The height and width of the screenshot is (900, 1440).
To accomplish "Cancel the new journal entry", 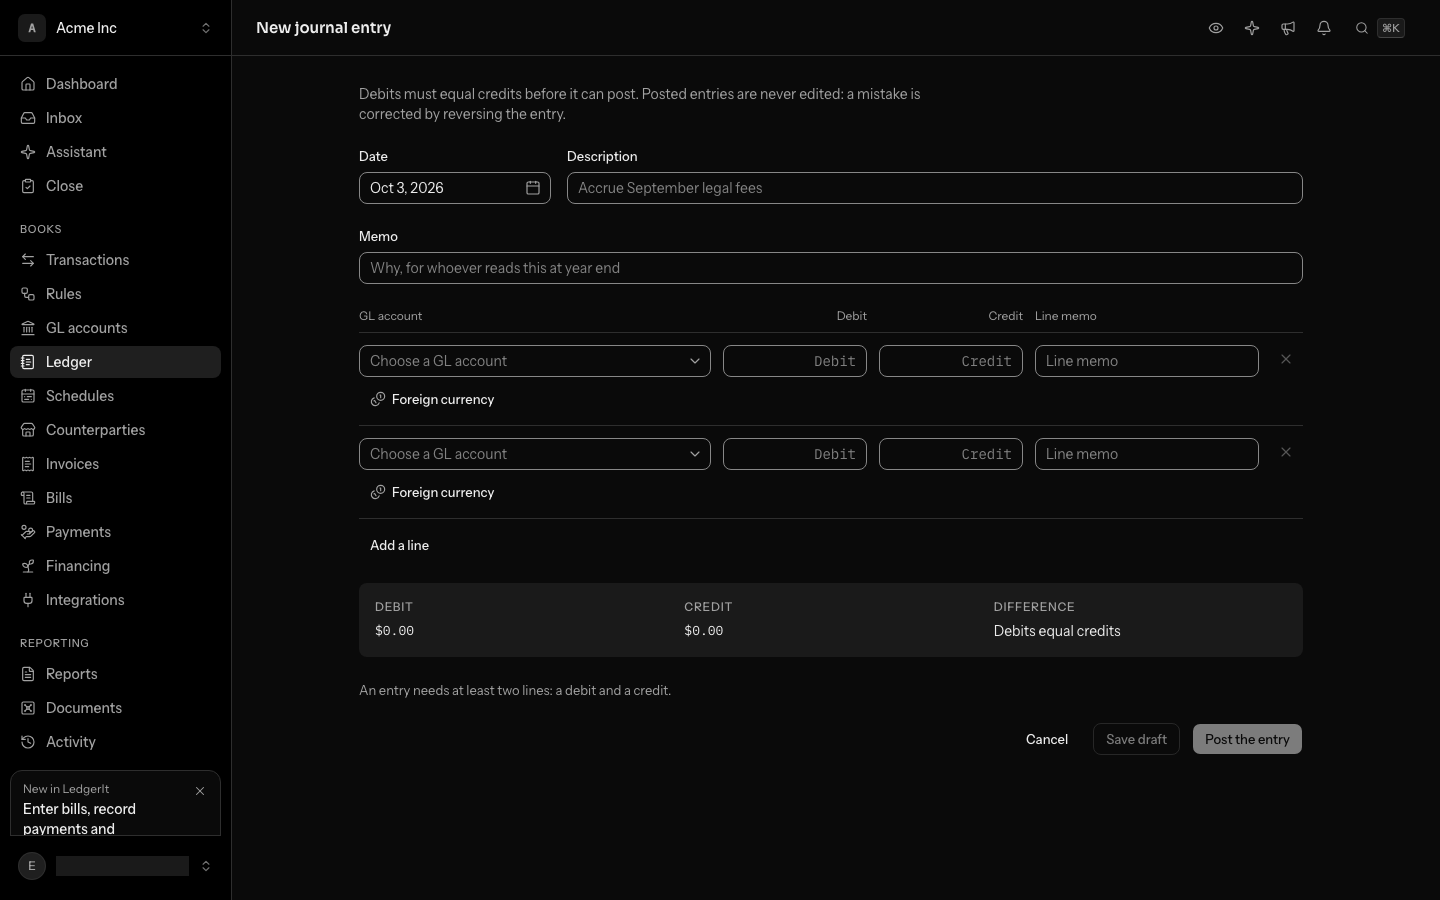I will [x=1047, y=739].
